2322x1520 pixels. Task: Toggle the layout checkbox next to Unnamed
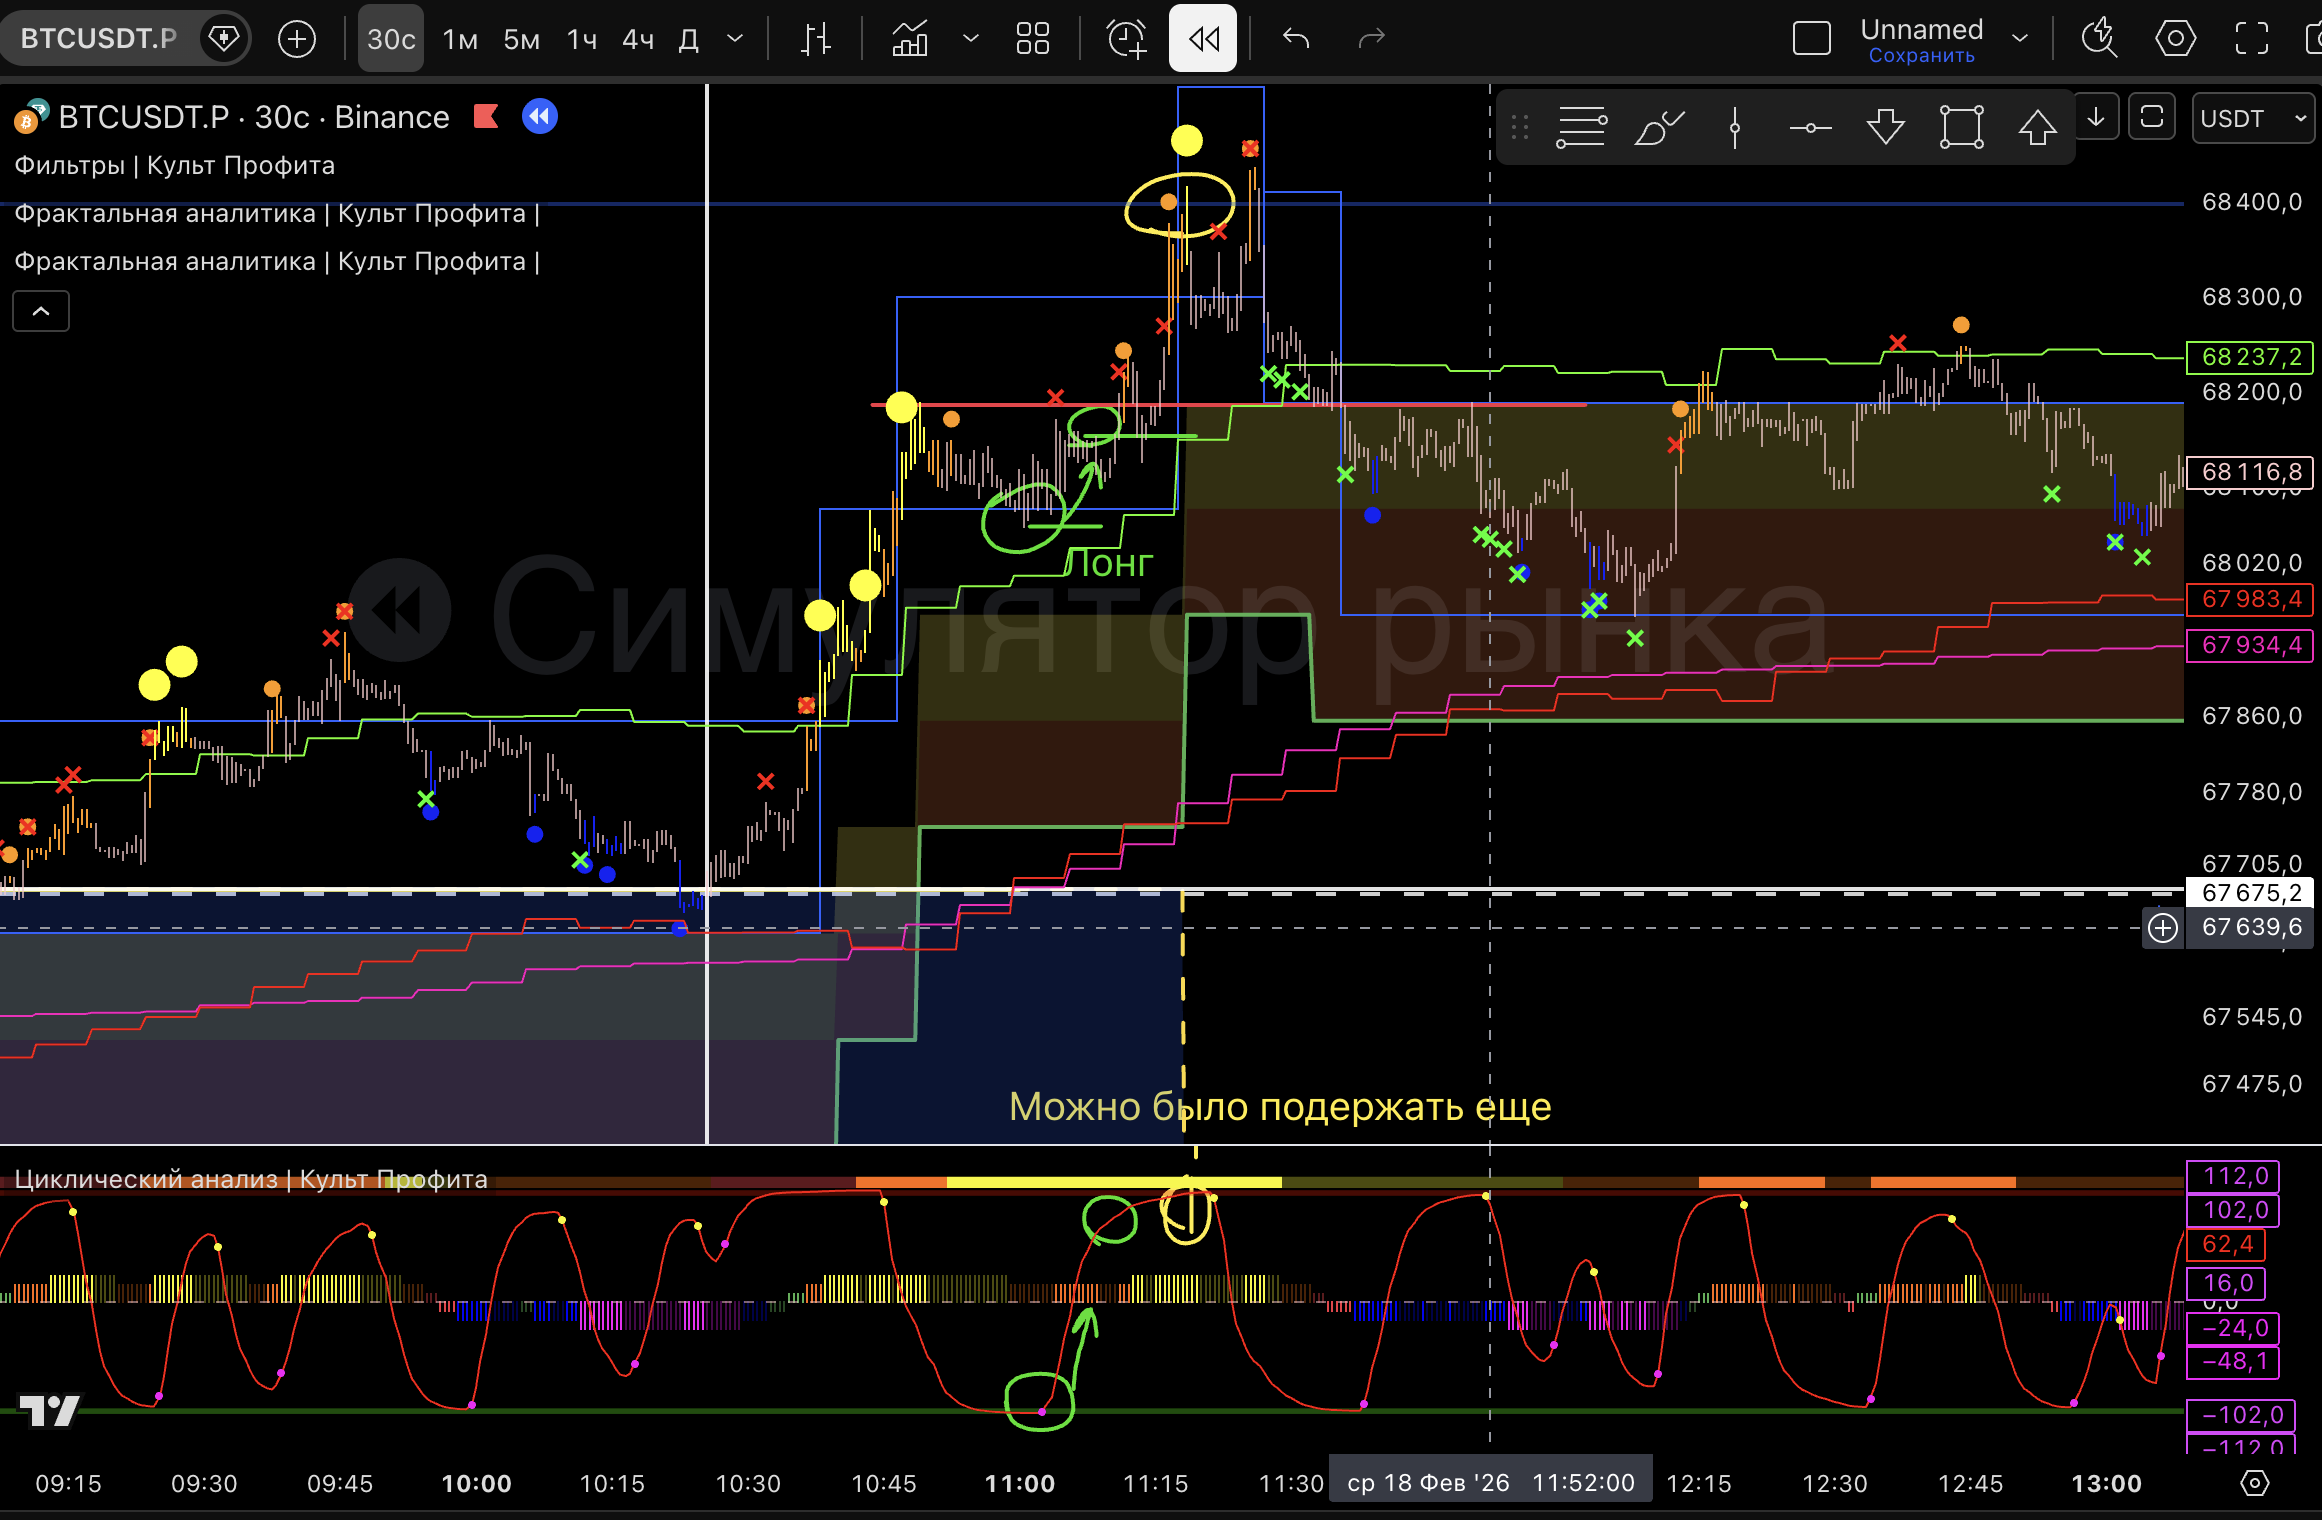1811,39
